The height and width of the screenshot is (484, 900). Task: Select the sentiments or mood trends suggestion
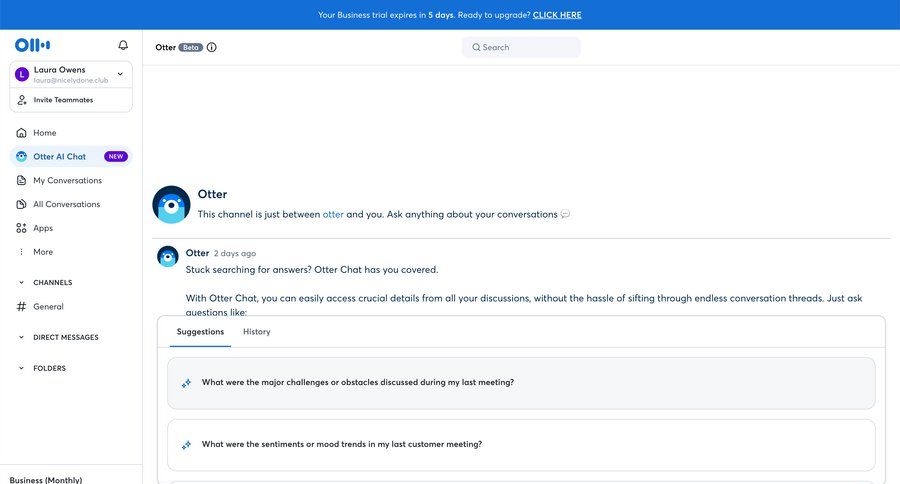click(x=521, y=445)
